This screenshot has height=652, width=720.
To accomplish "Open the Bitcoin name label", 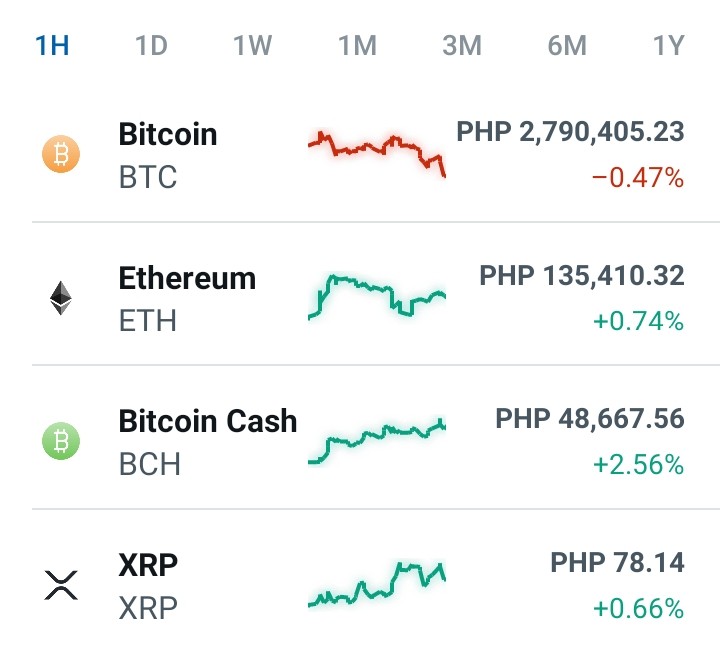I will coord(168,134).
